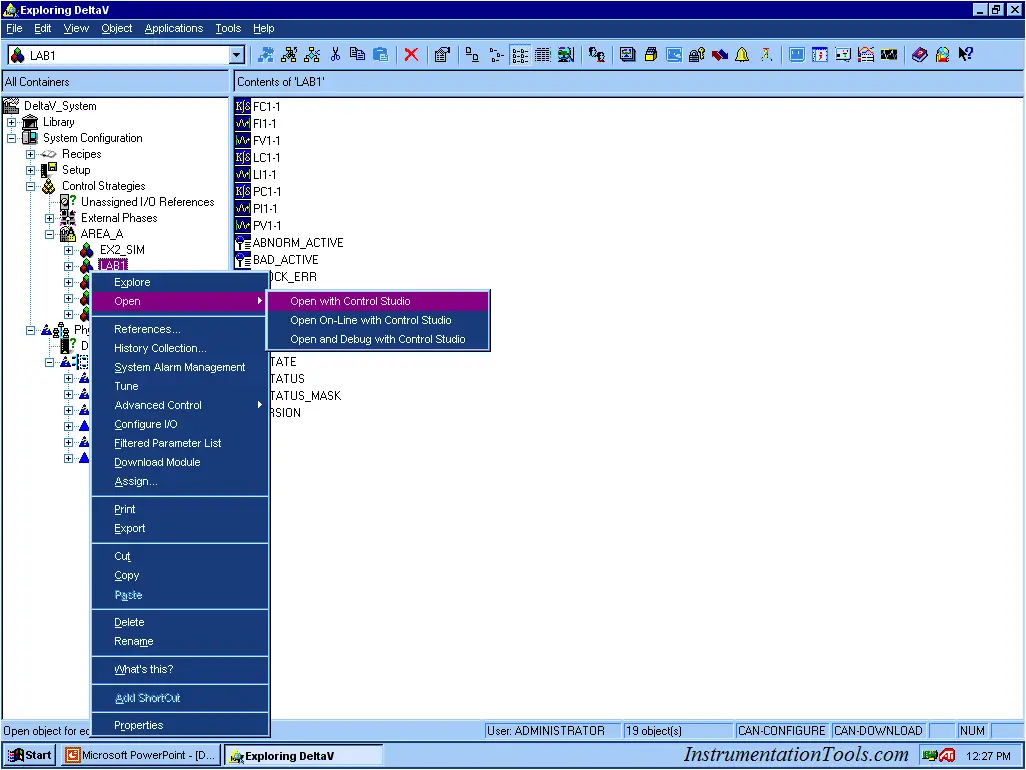The height and width of the screenshot is (770, 1026).
Task: Choose Open On-Line with Control Studio
Action: 378,320
